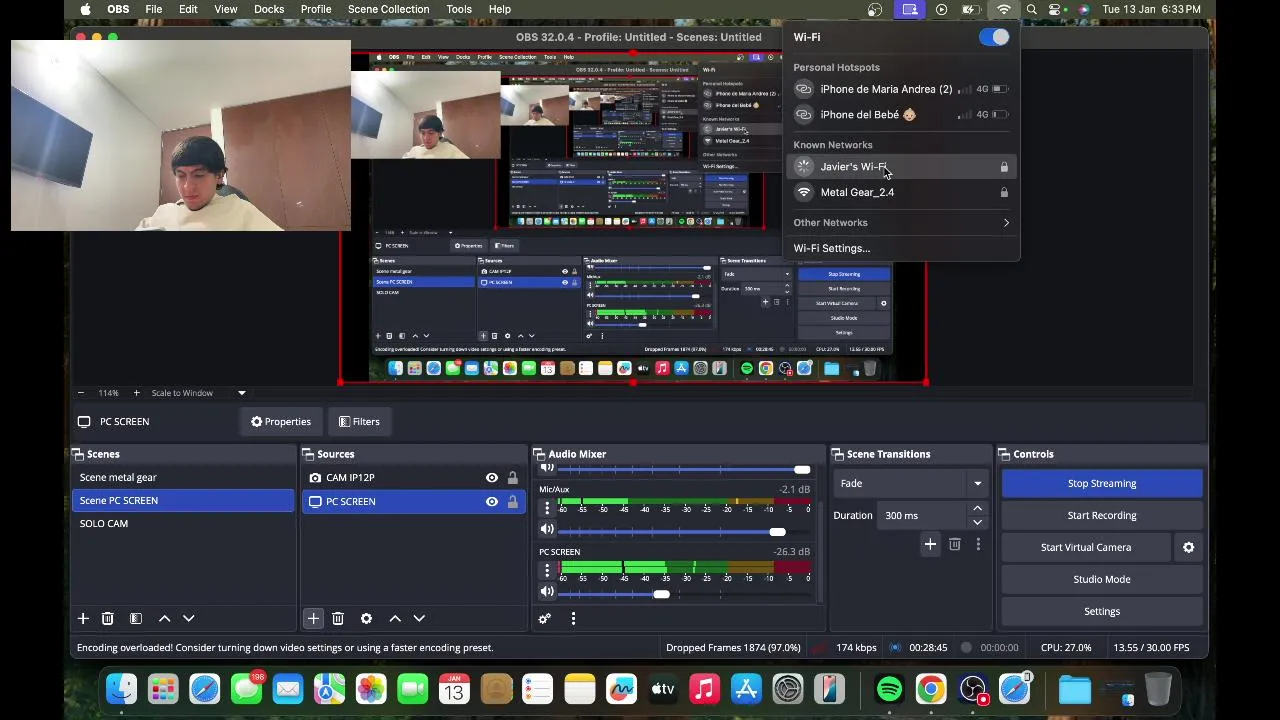Viewport: 1280px width, 720px height.
Task: Open scene filters icon in Scenes panel
Action: (136, 619)
